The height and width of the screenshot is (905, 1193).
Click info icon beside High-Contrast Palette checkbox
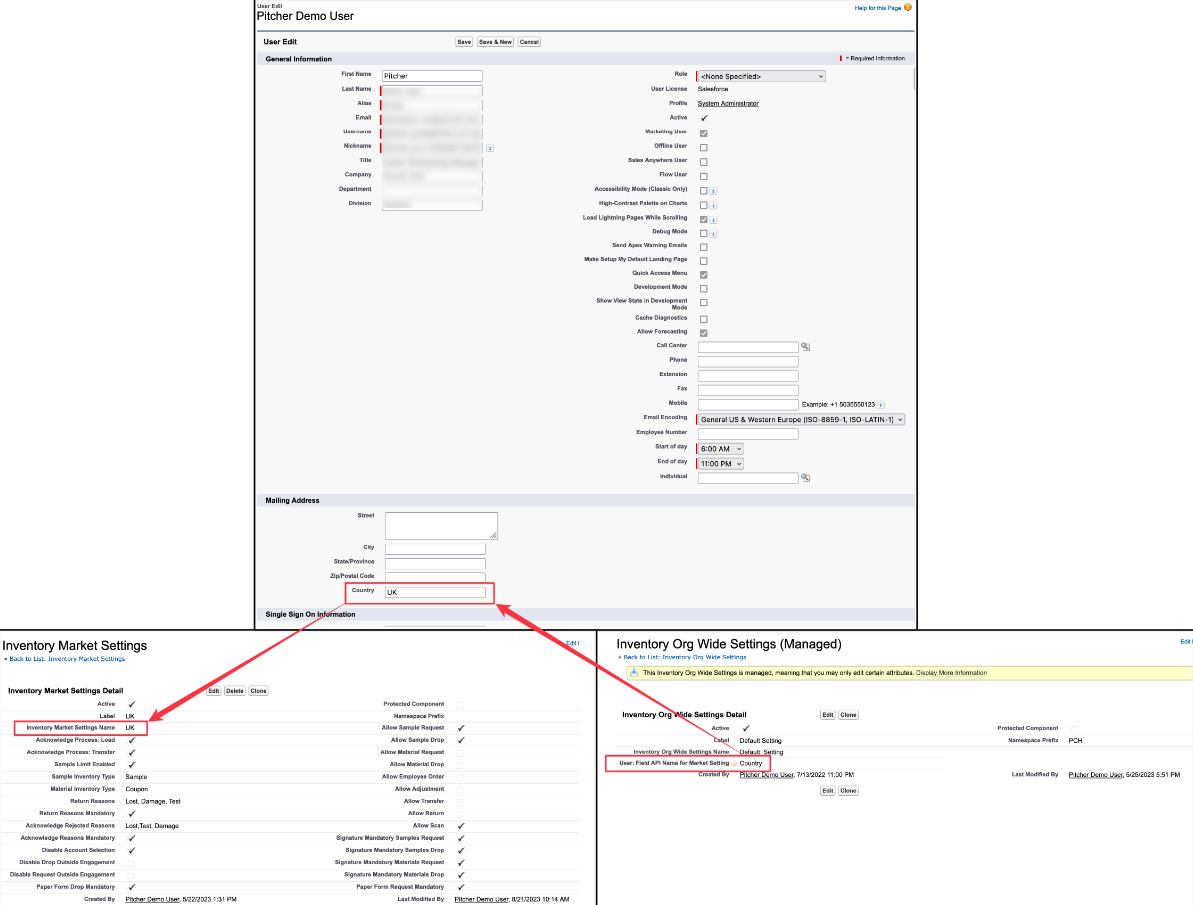pyautogui.click(x=714, y=205)
